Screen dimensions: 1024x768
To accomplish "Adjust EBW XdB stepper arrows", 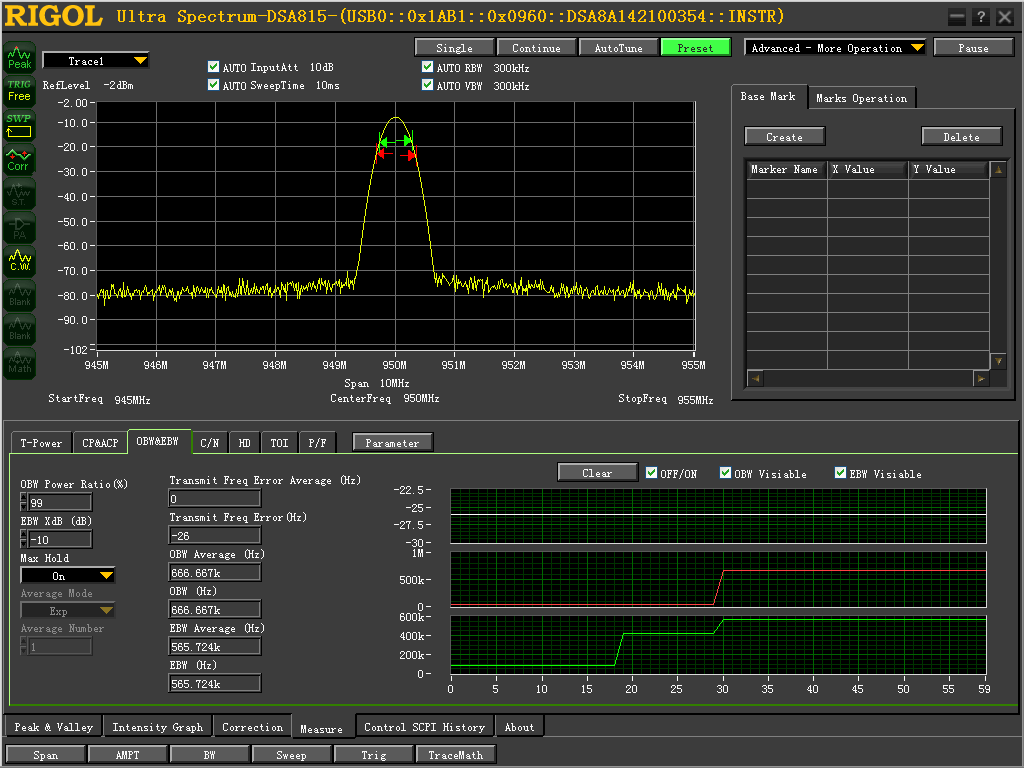I will [x=24, y=539].
